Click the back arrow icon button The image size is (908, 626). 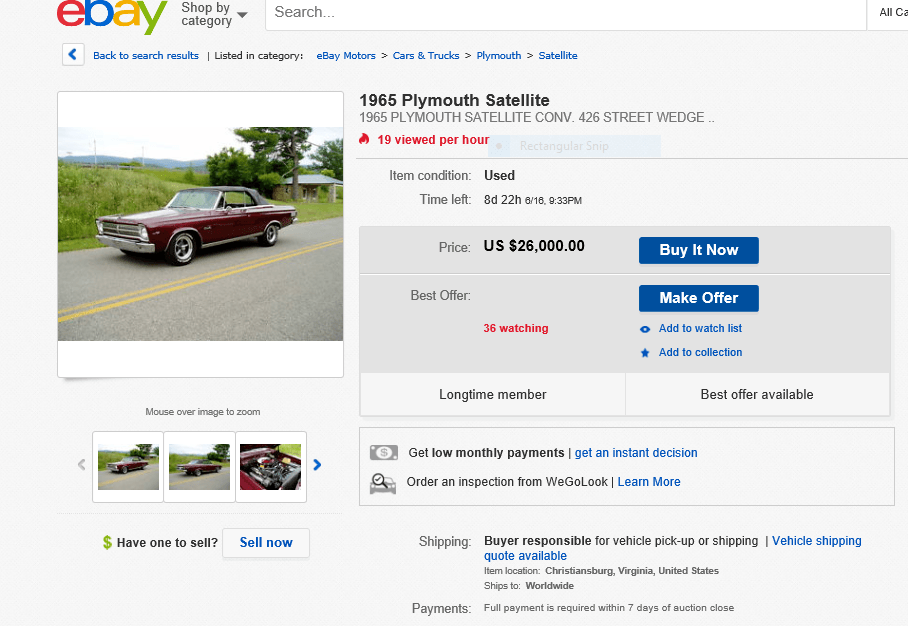tap(73, 55)
